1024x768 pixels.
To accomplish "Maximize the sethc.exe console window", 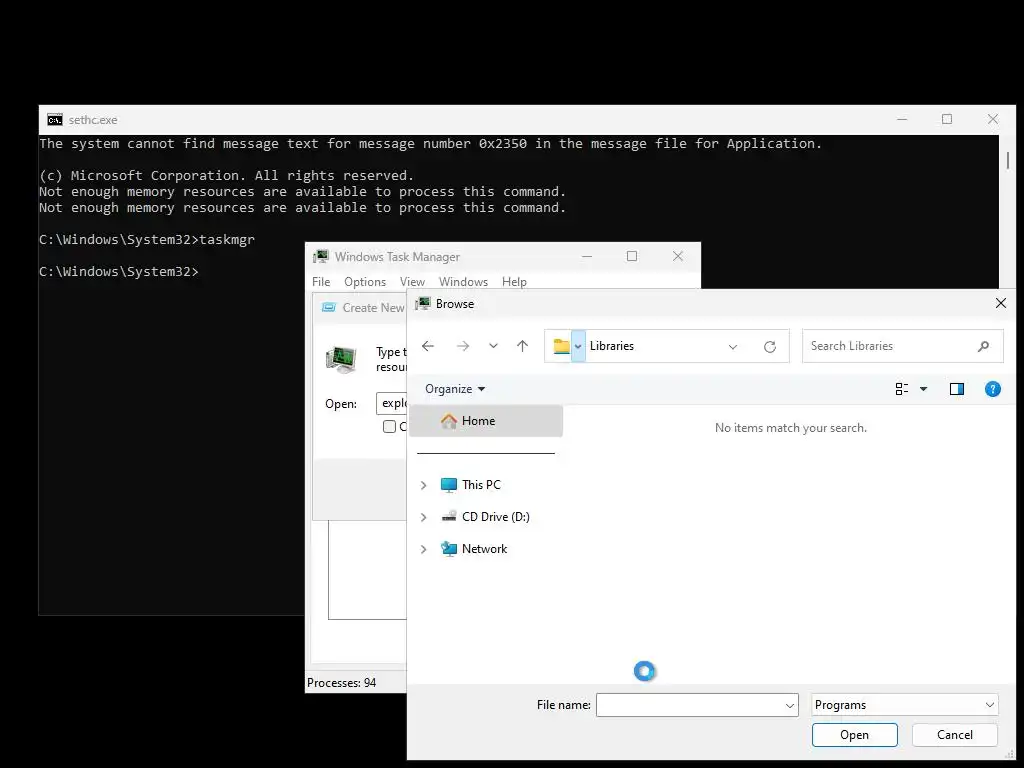I will point(947,120).
